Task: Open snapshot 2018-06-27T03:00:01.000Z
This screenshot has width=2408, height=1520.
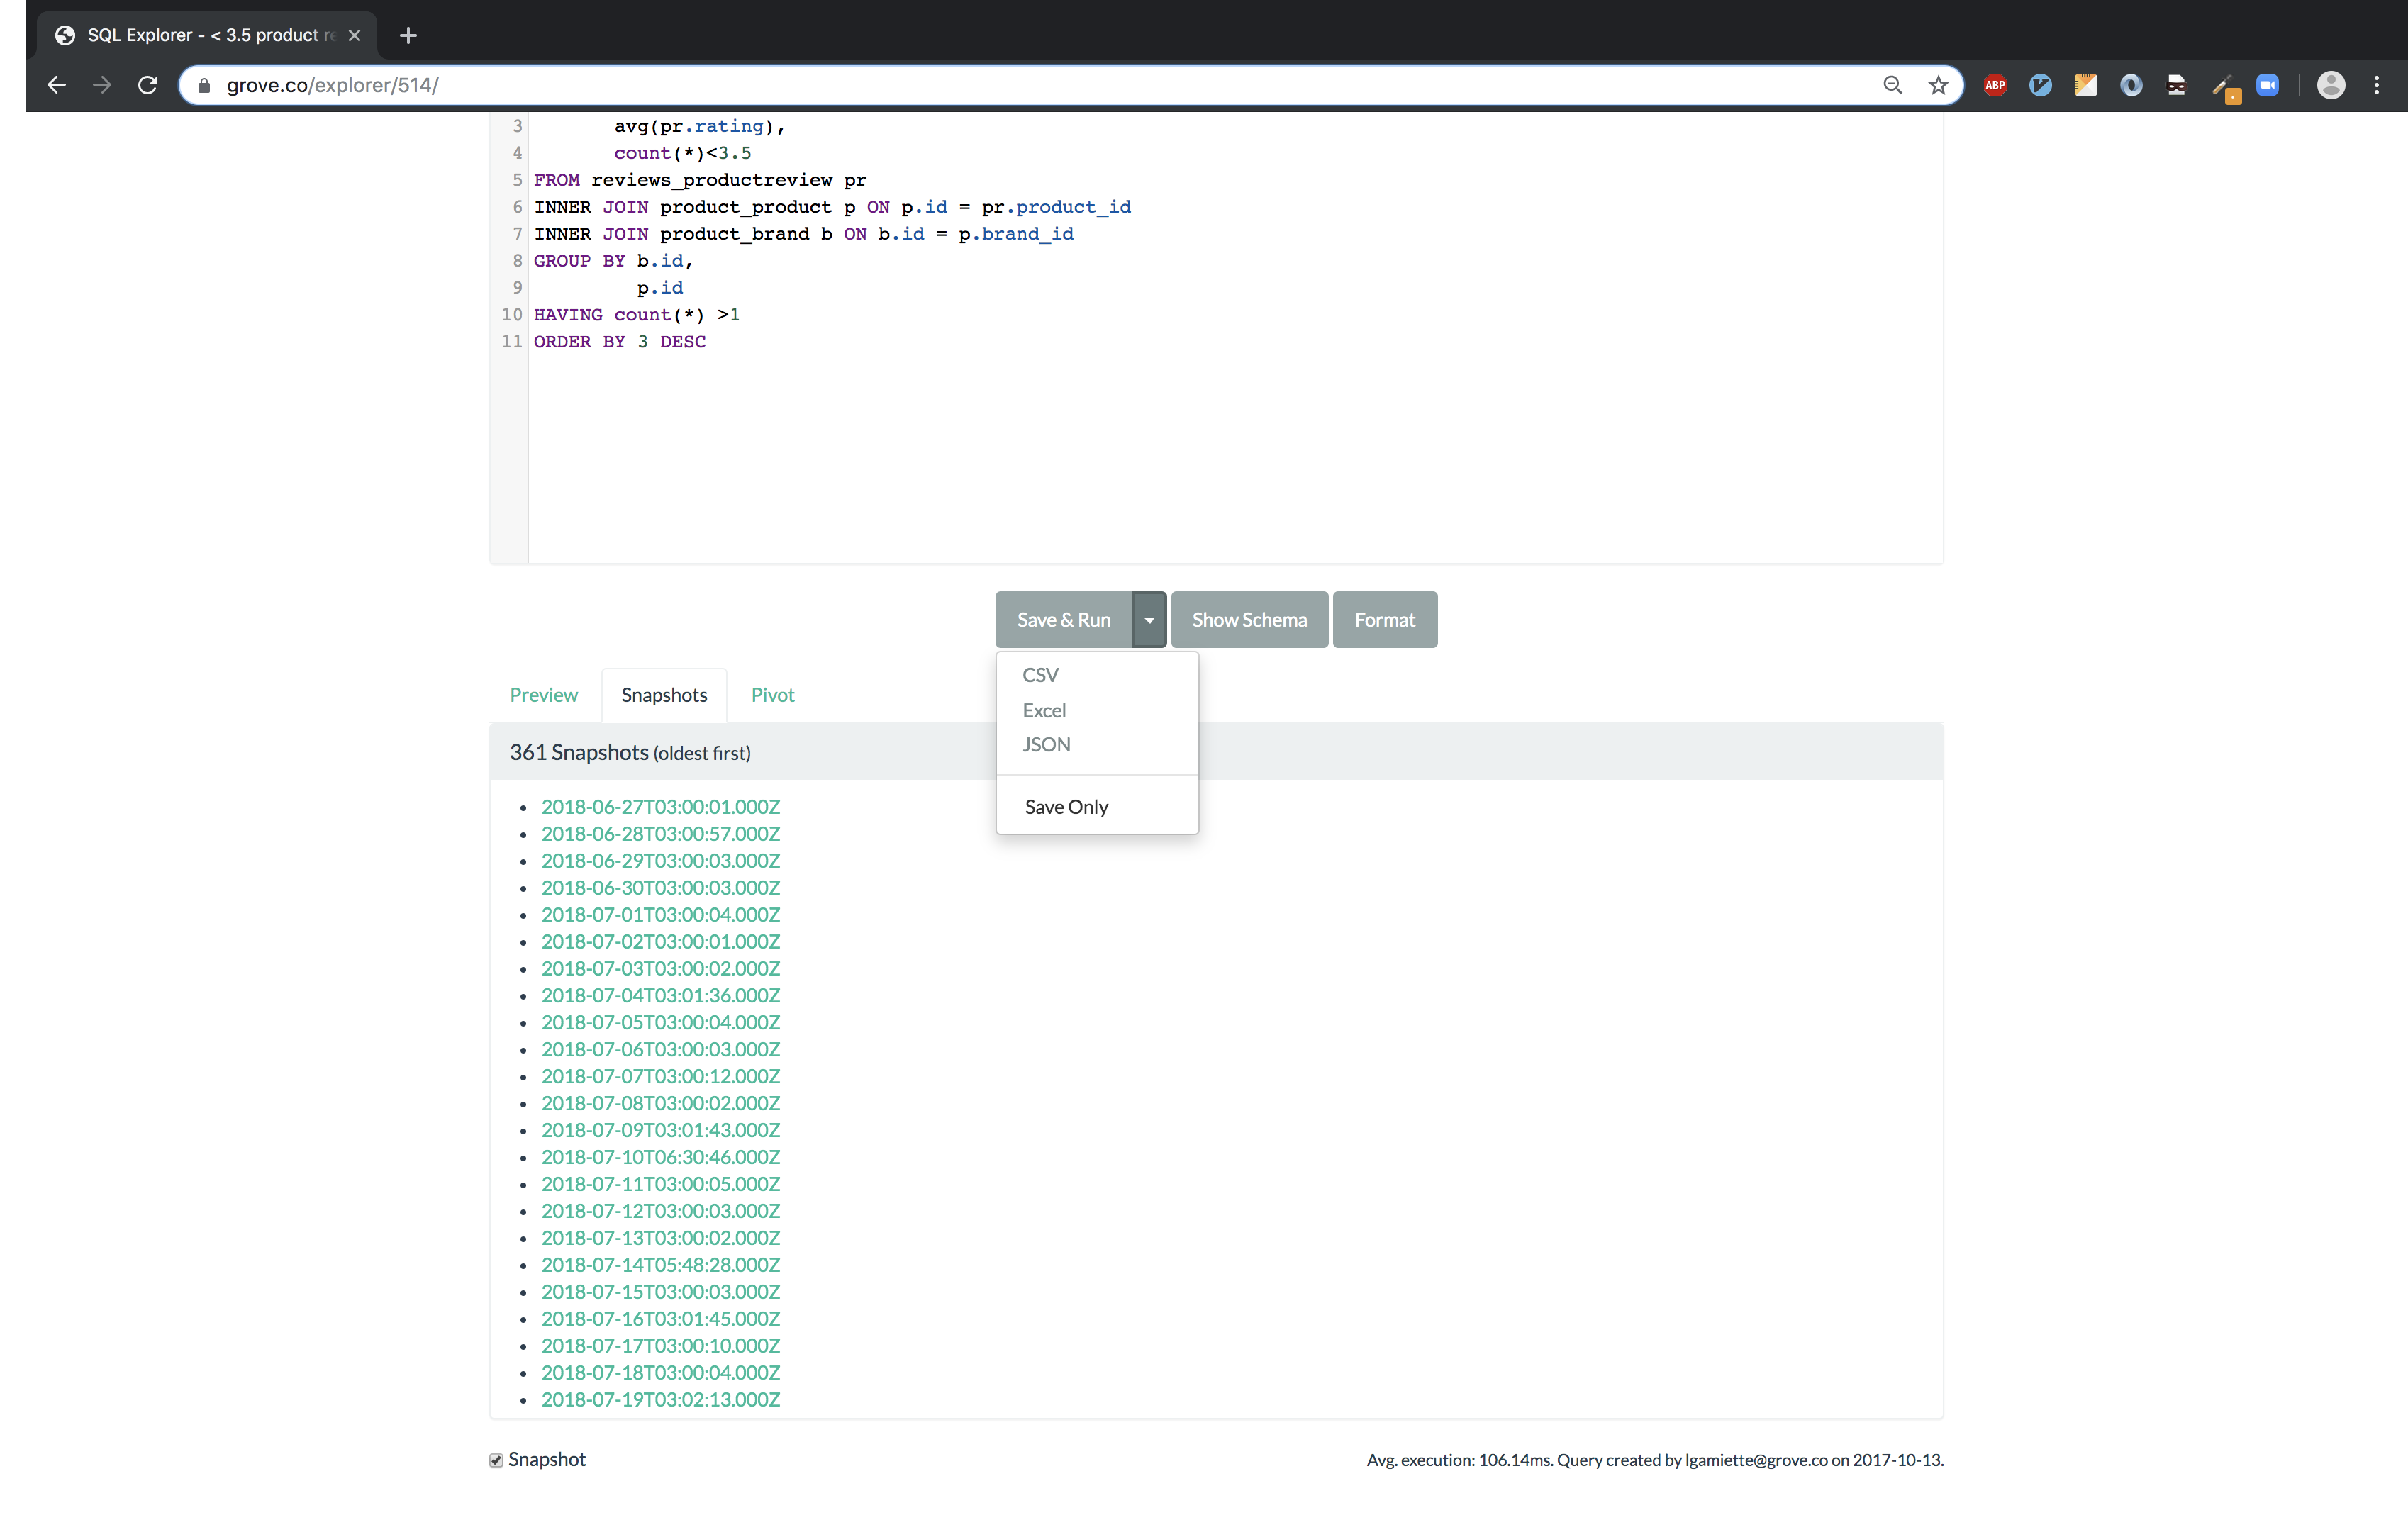Action: coord(660,805)
